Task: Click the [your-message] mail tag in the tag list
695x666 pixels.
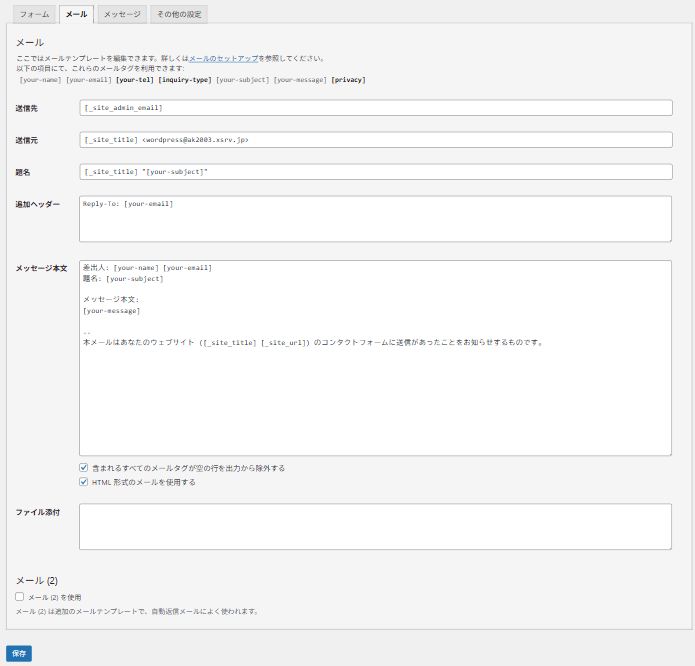Action: coord(300,79)
